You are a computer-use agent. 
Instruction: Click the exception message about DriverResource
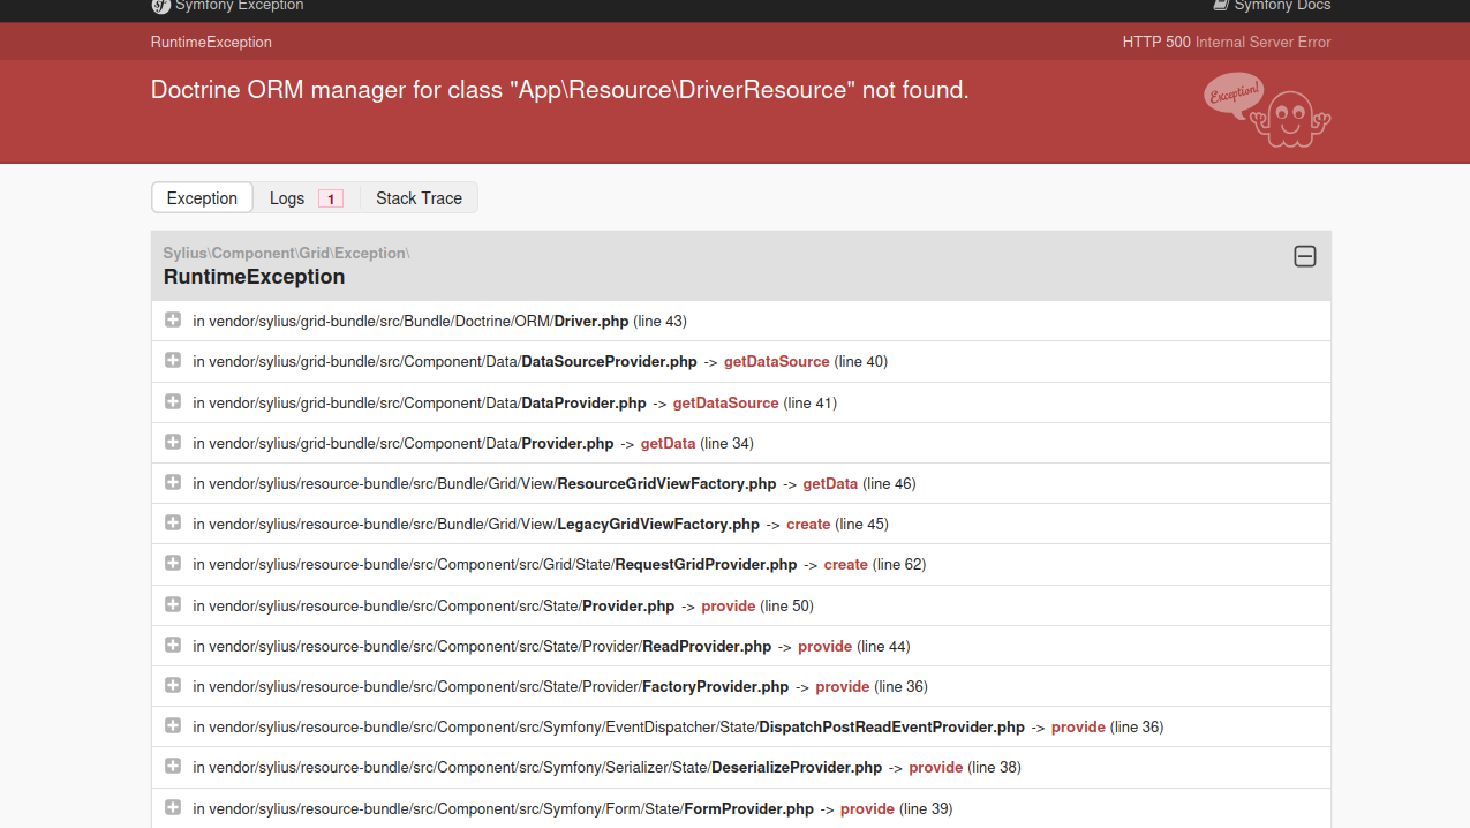pyautogui.click(x=559, y=90)
